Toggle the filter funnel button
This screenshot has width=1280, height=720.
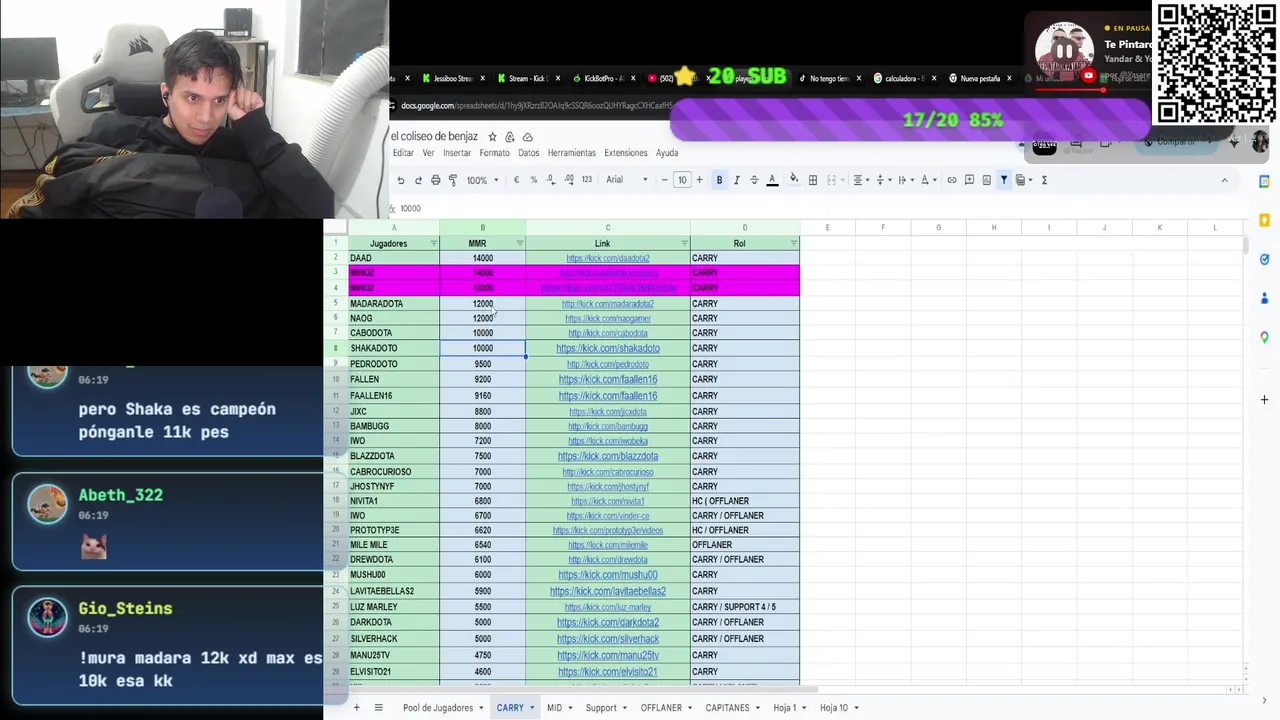click(x=1004, y=180)
